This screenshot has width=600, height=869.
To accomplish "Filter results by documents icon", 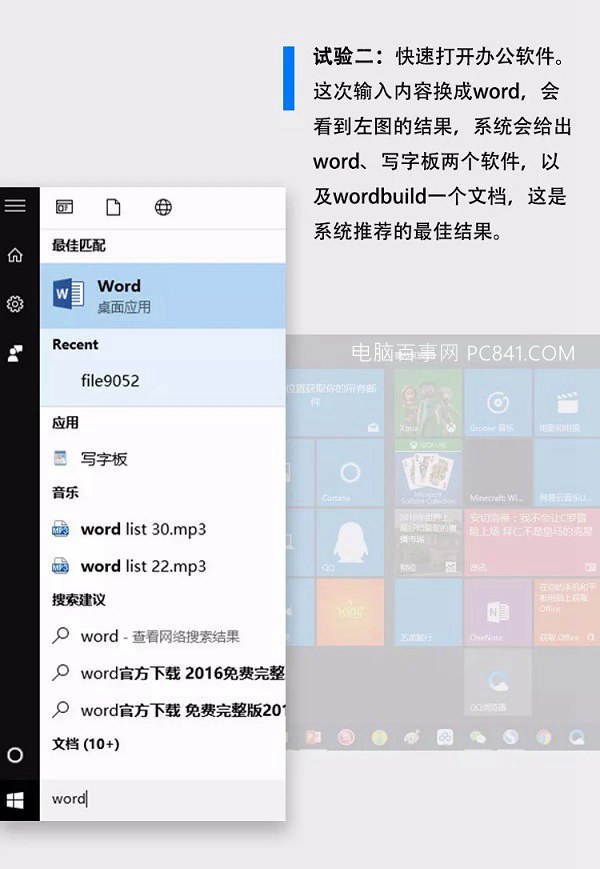I will point(114,207).
